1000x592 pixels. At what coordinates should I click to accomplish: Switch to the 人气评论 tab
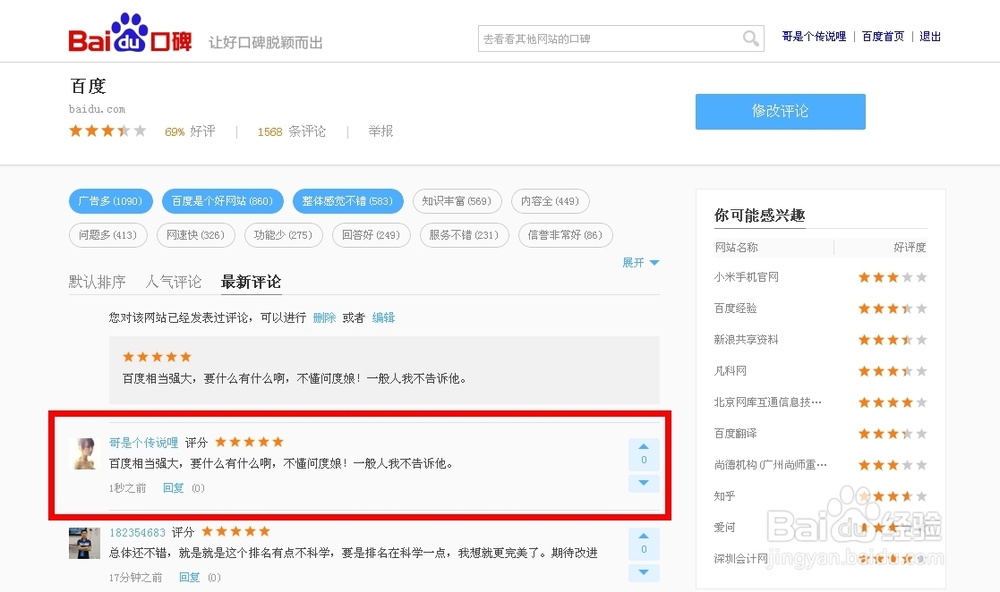pyautogui.click(x=172, y=282)
